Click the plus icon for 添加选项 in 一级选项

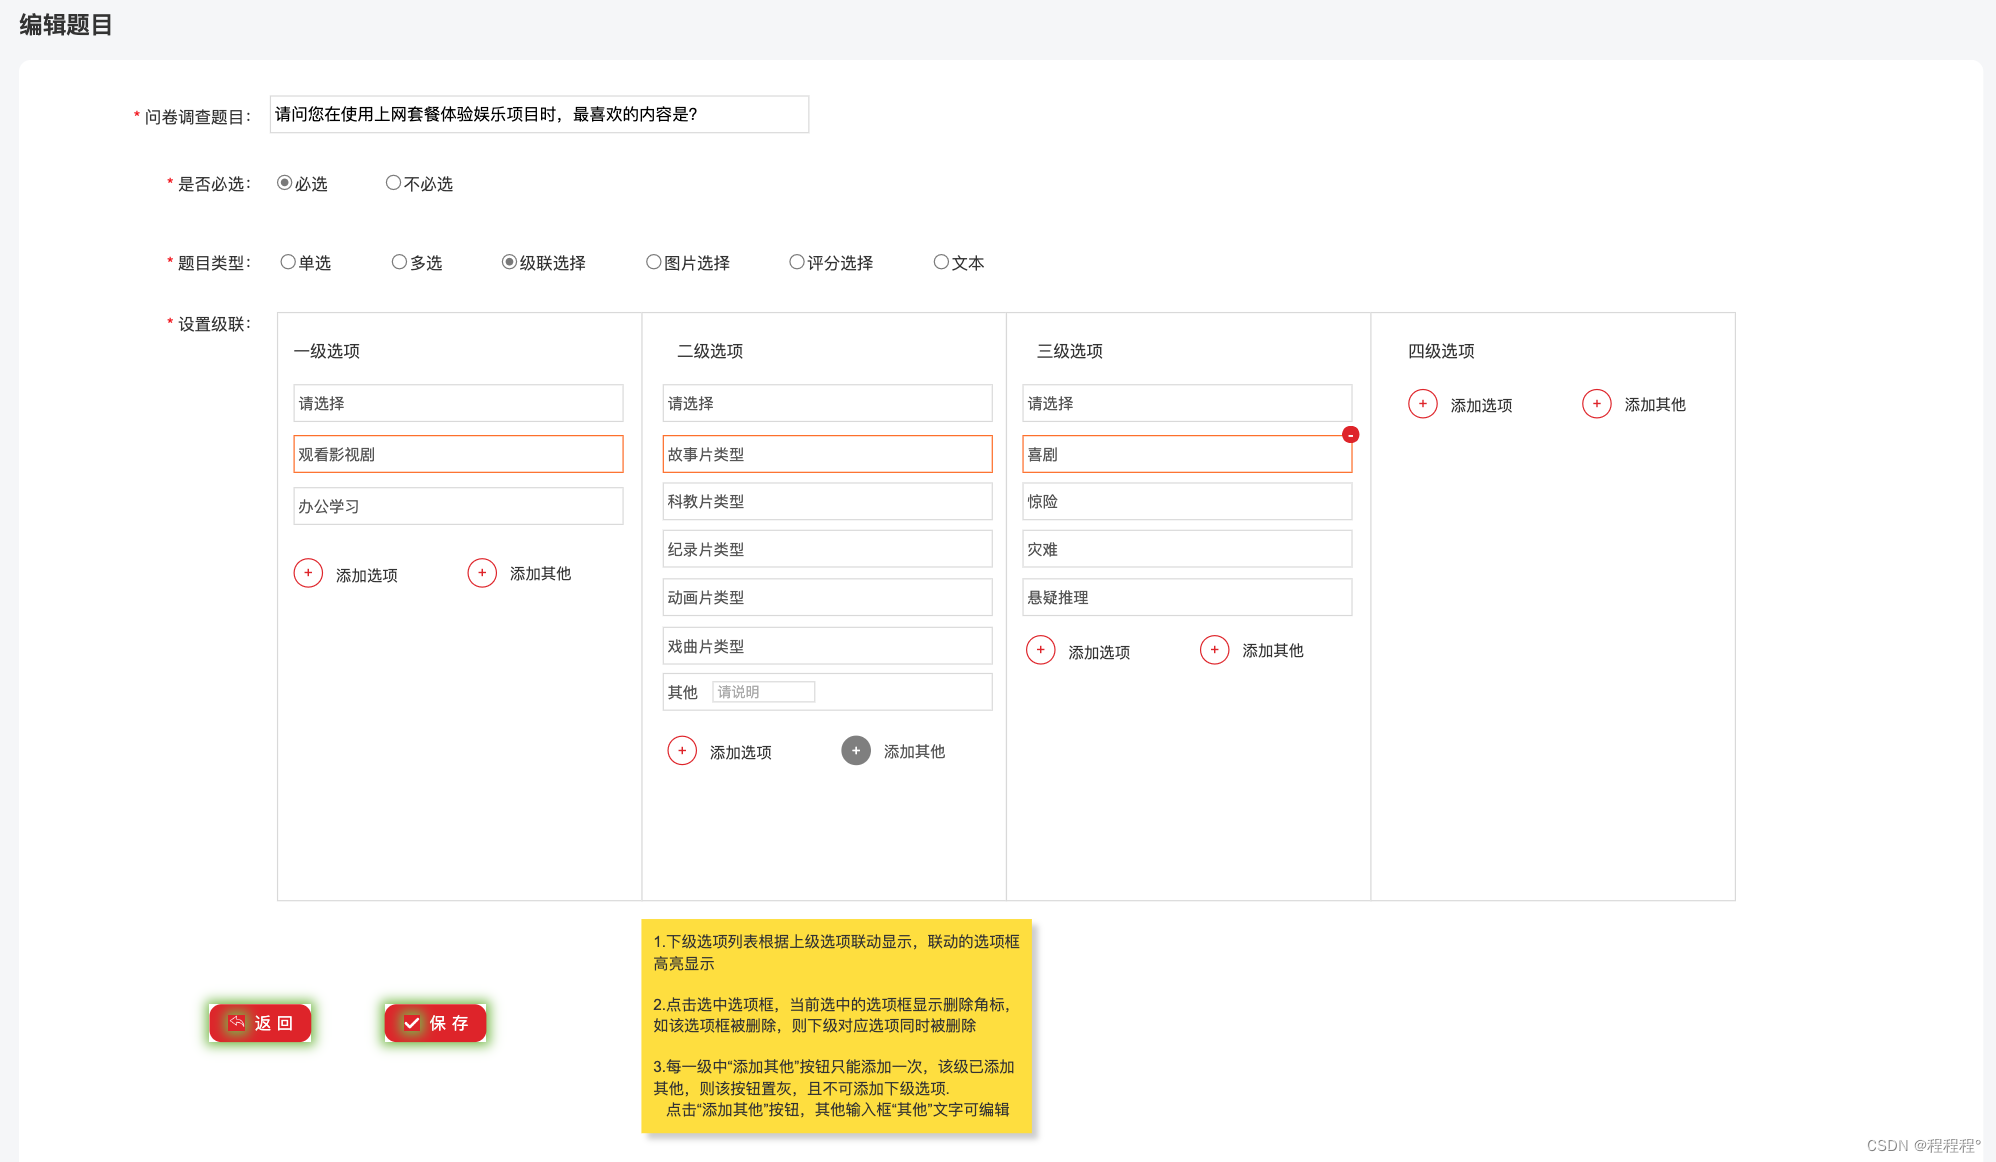[x=308, y=573]
